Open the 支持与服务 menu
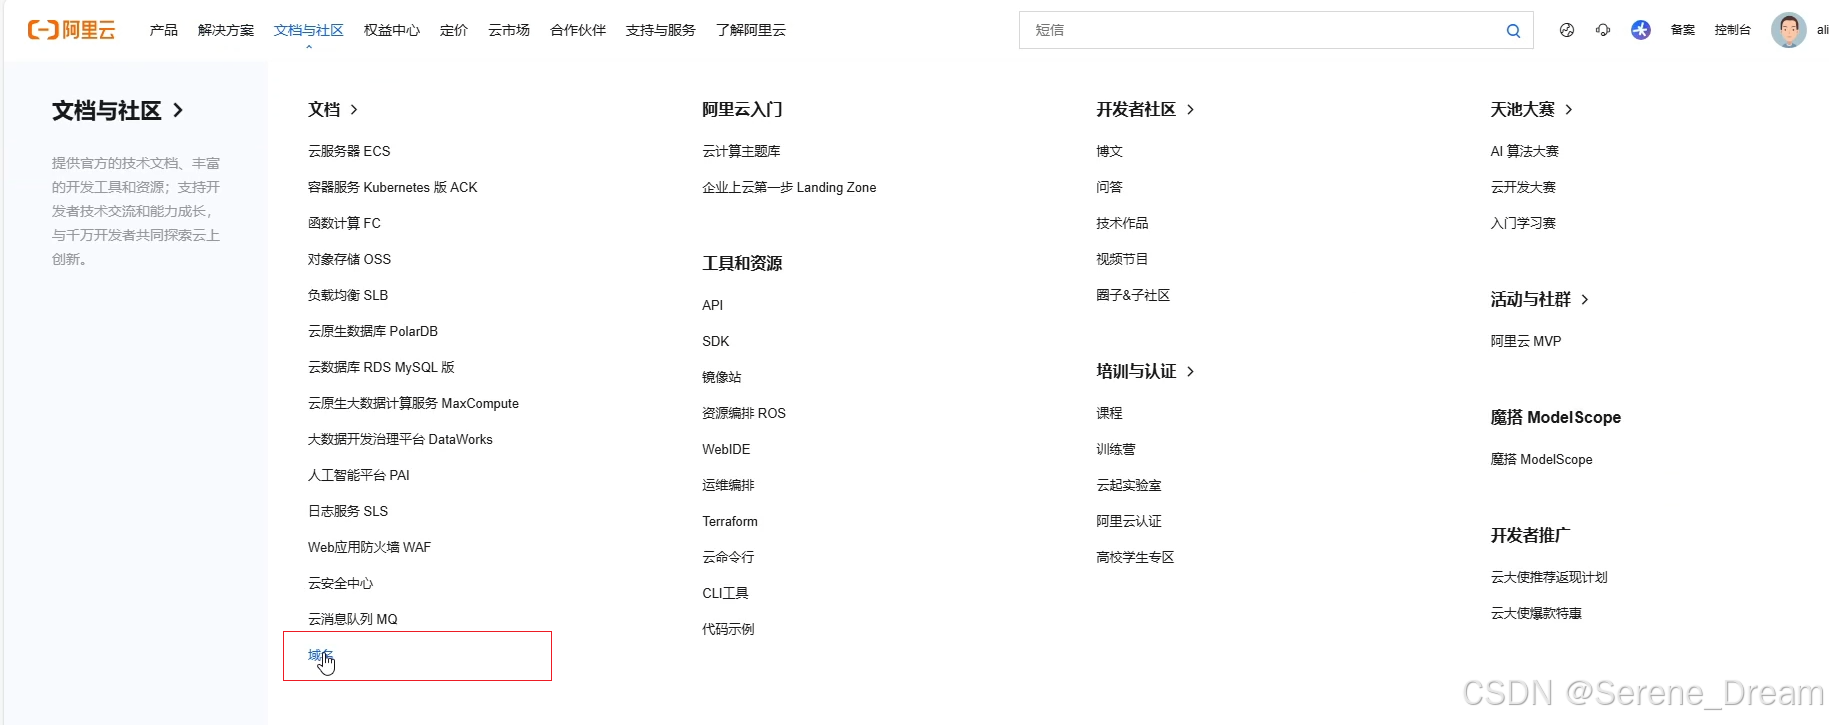Viewport: 1829px width, 725px height. (x=661, y=30)
